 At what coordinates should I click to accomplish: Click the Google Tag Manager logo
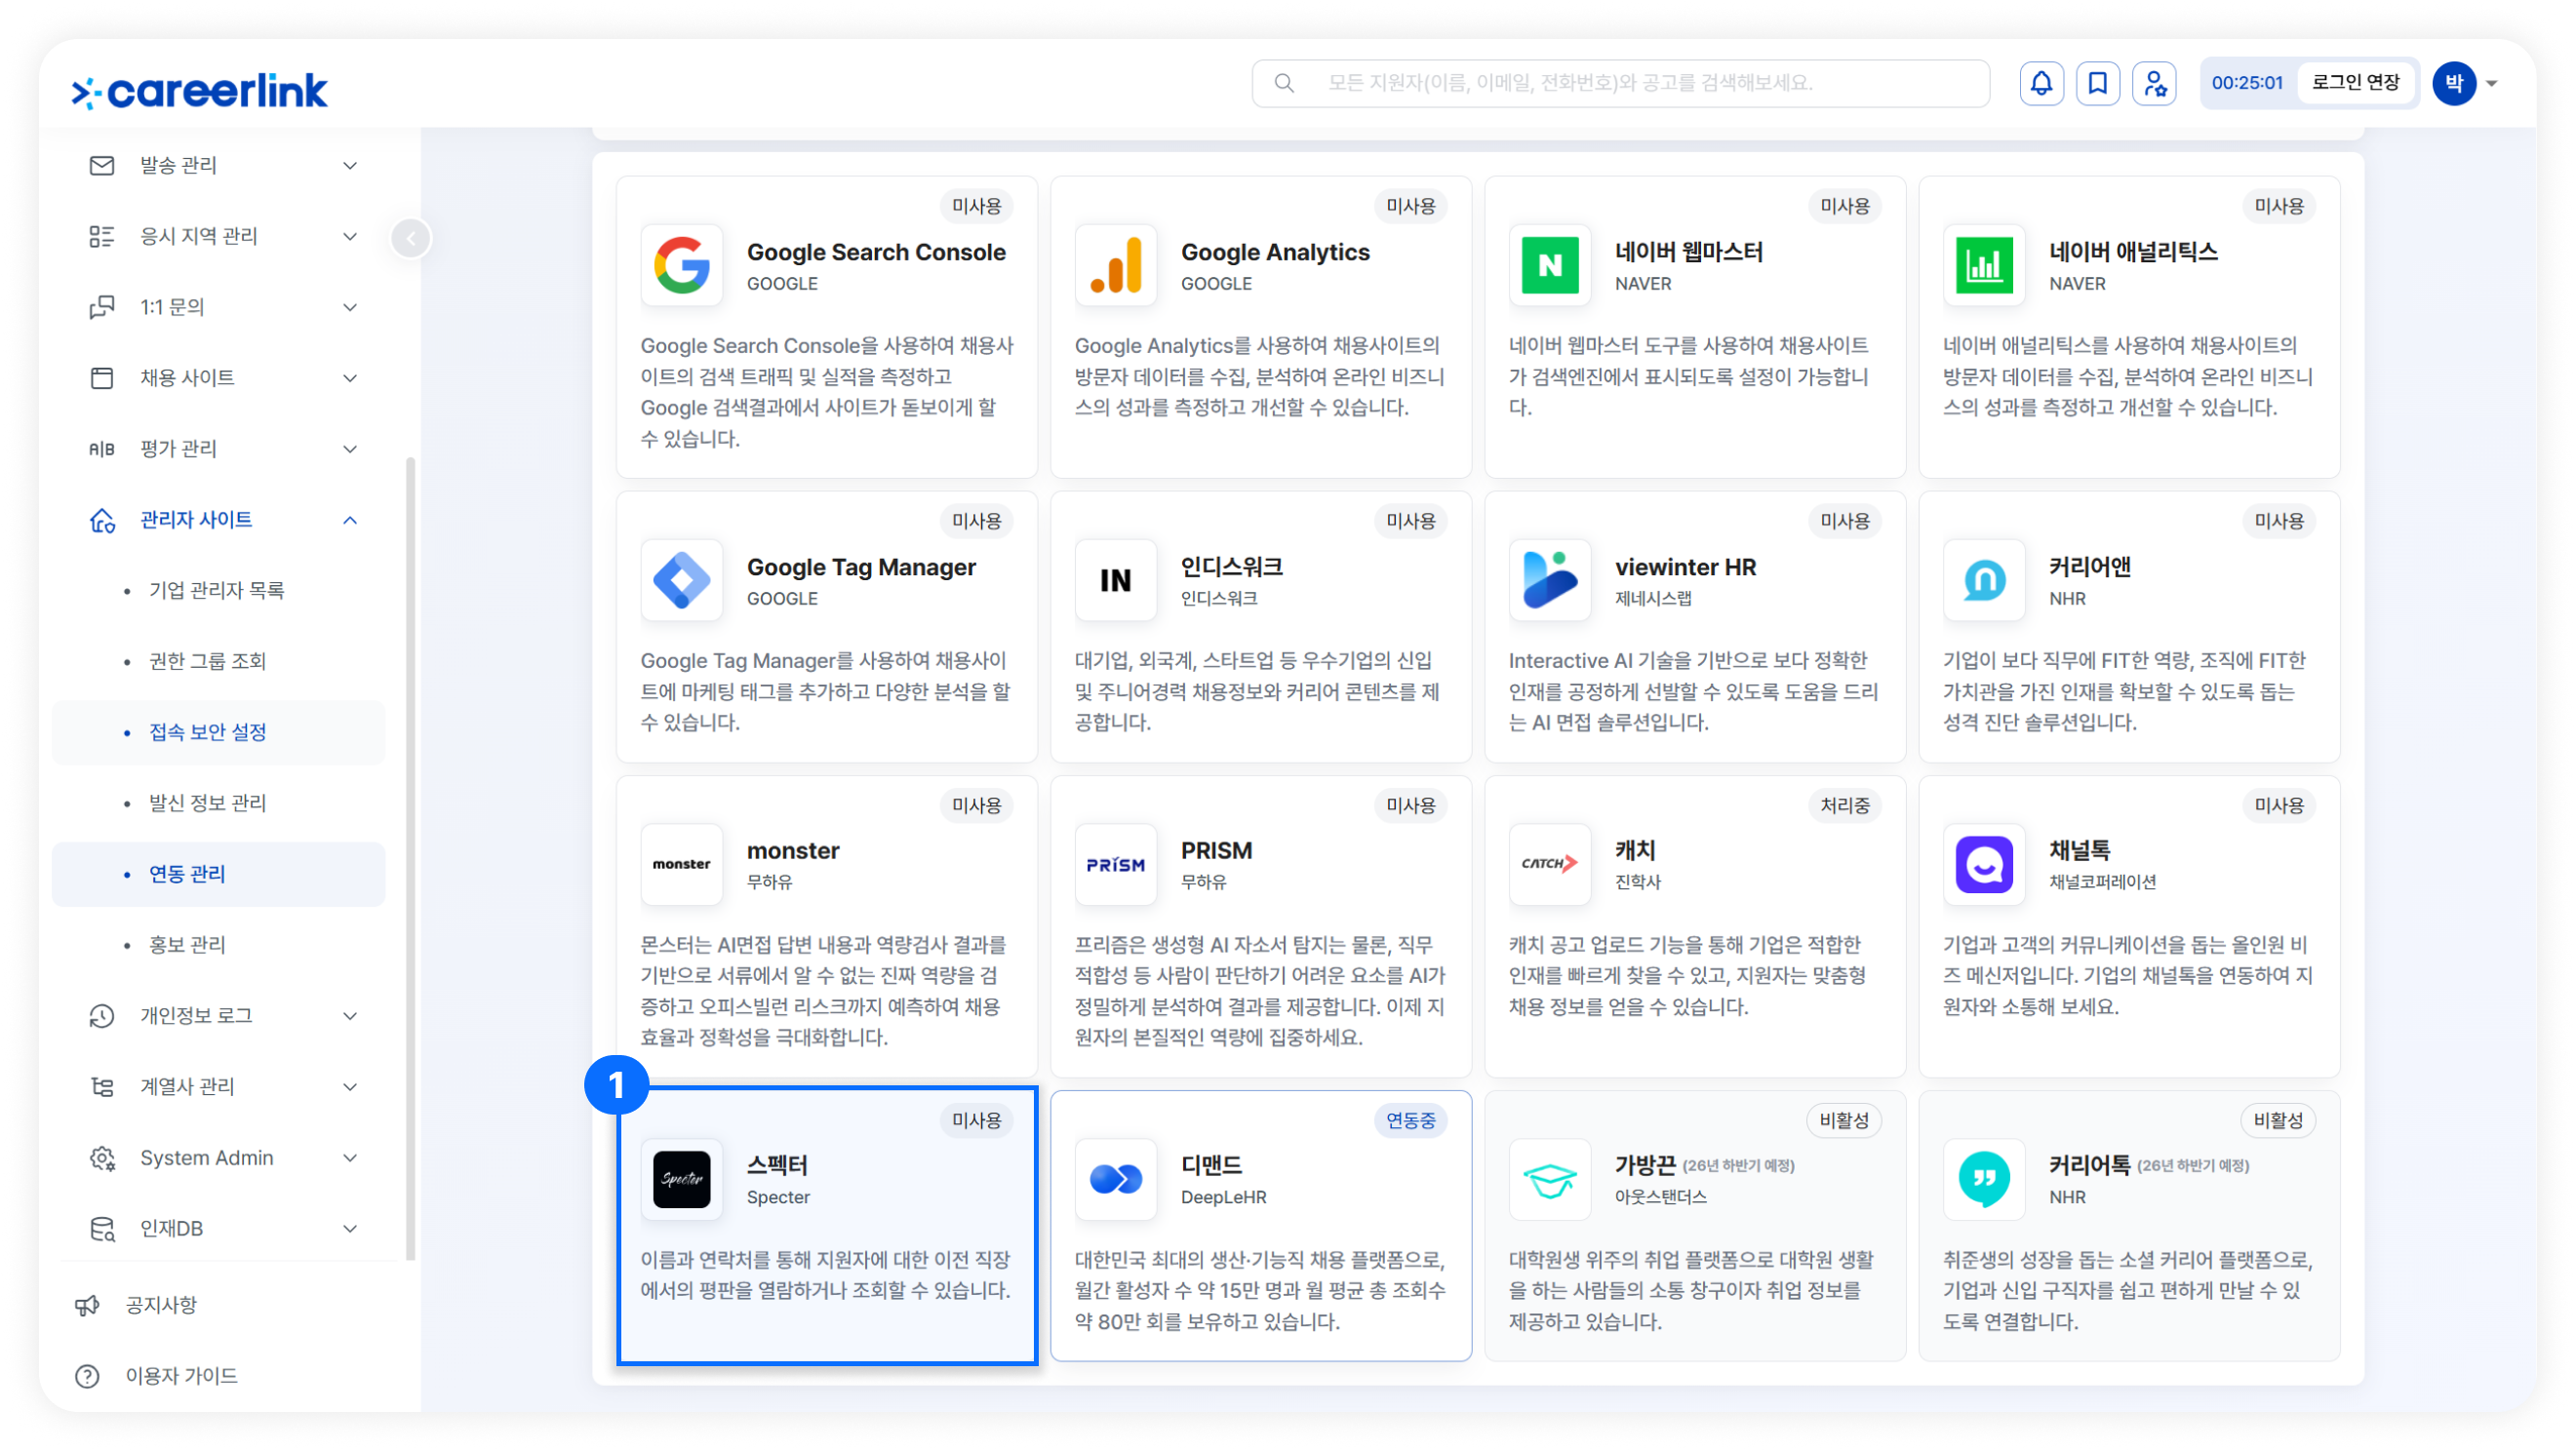point(682,580)
